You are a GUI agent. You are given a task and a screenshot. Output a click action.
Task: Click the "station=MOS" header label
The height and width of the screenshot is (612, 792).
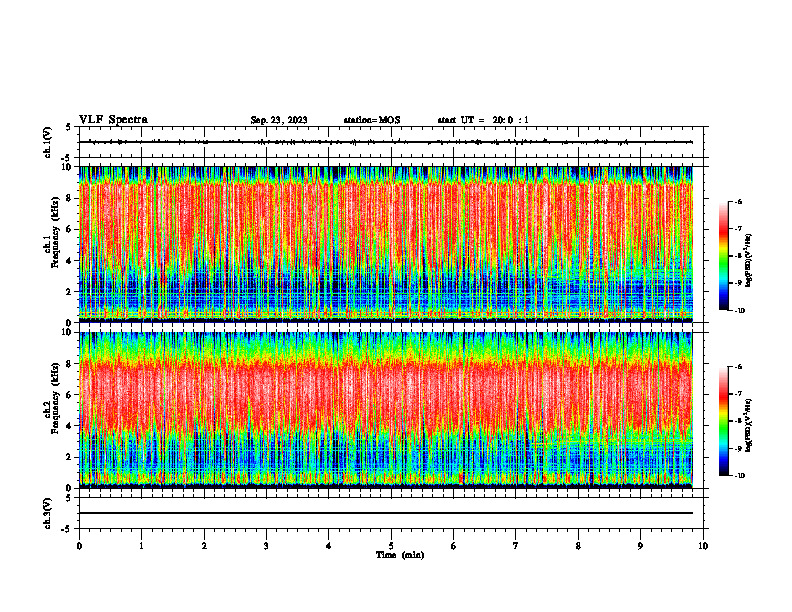coord(372,120)
